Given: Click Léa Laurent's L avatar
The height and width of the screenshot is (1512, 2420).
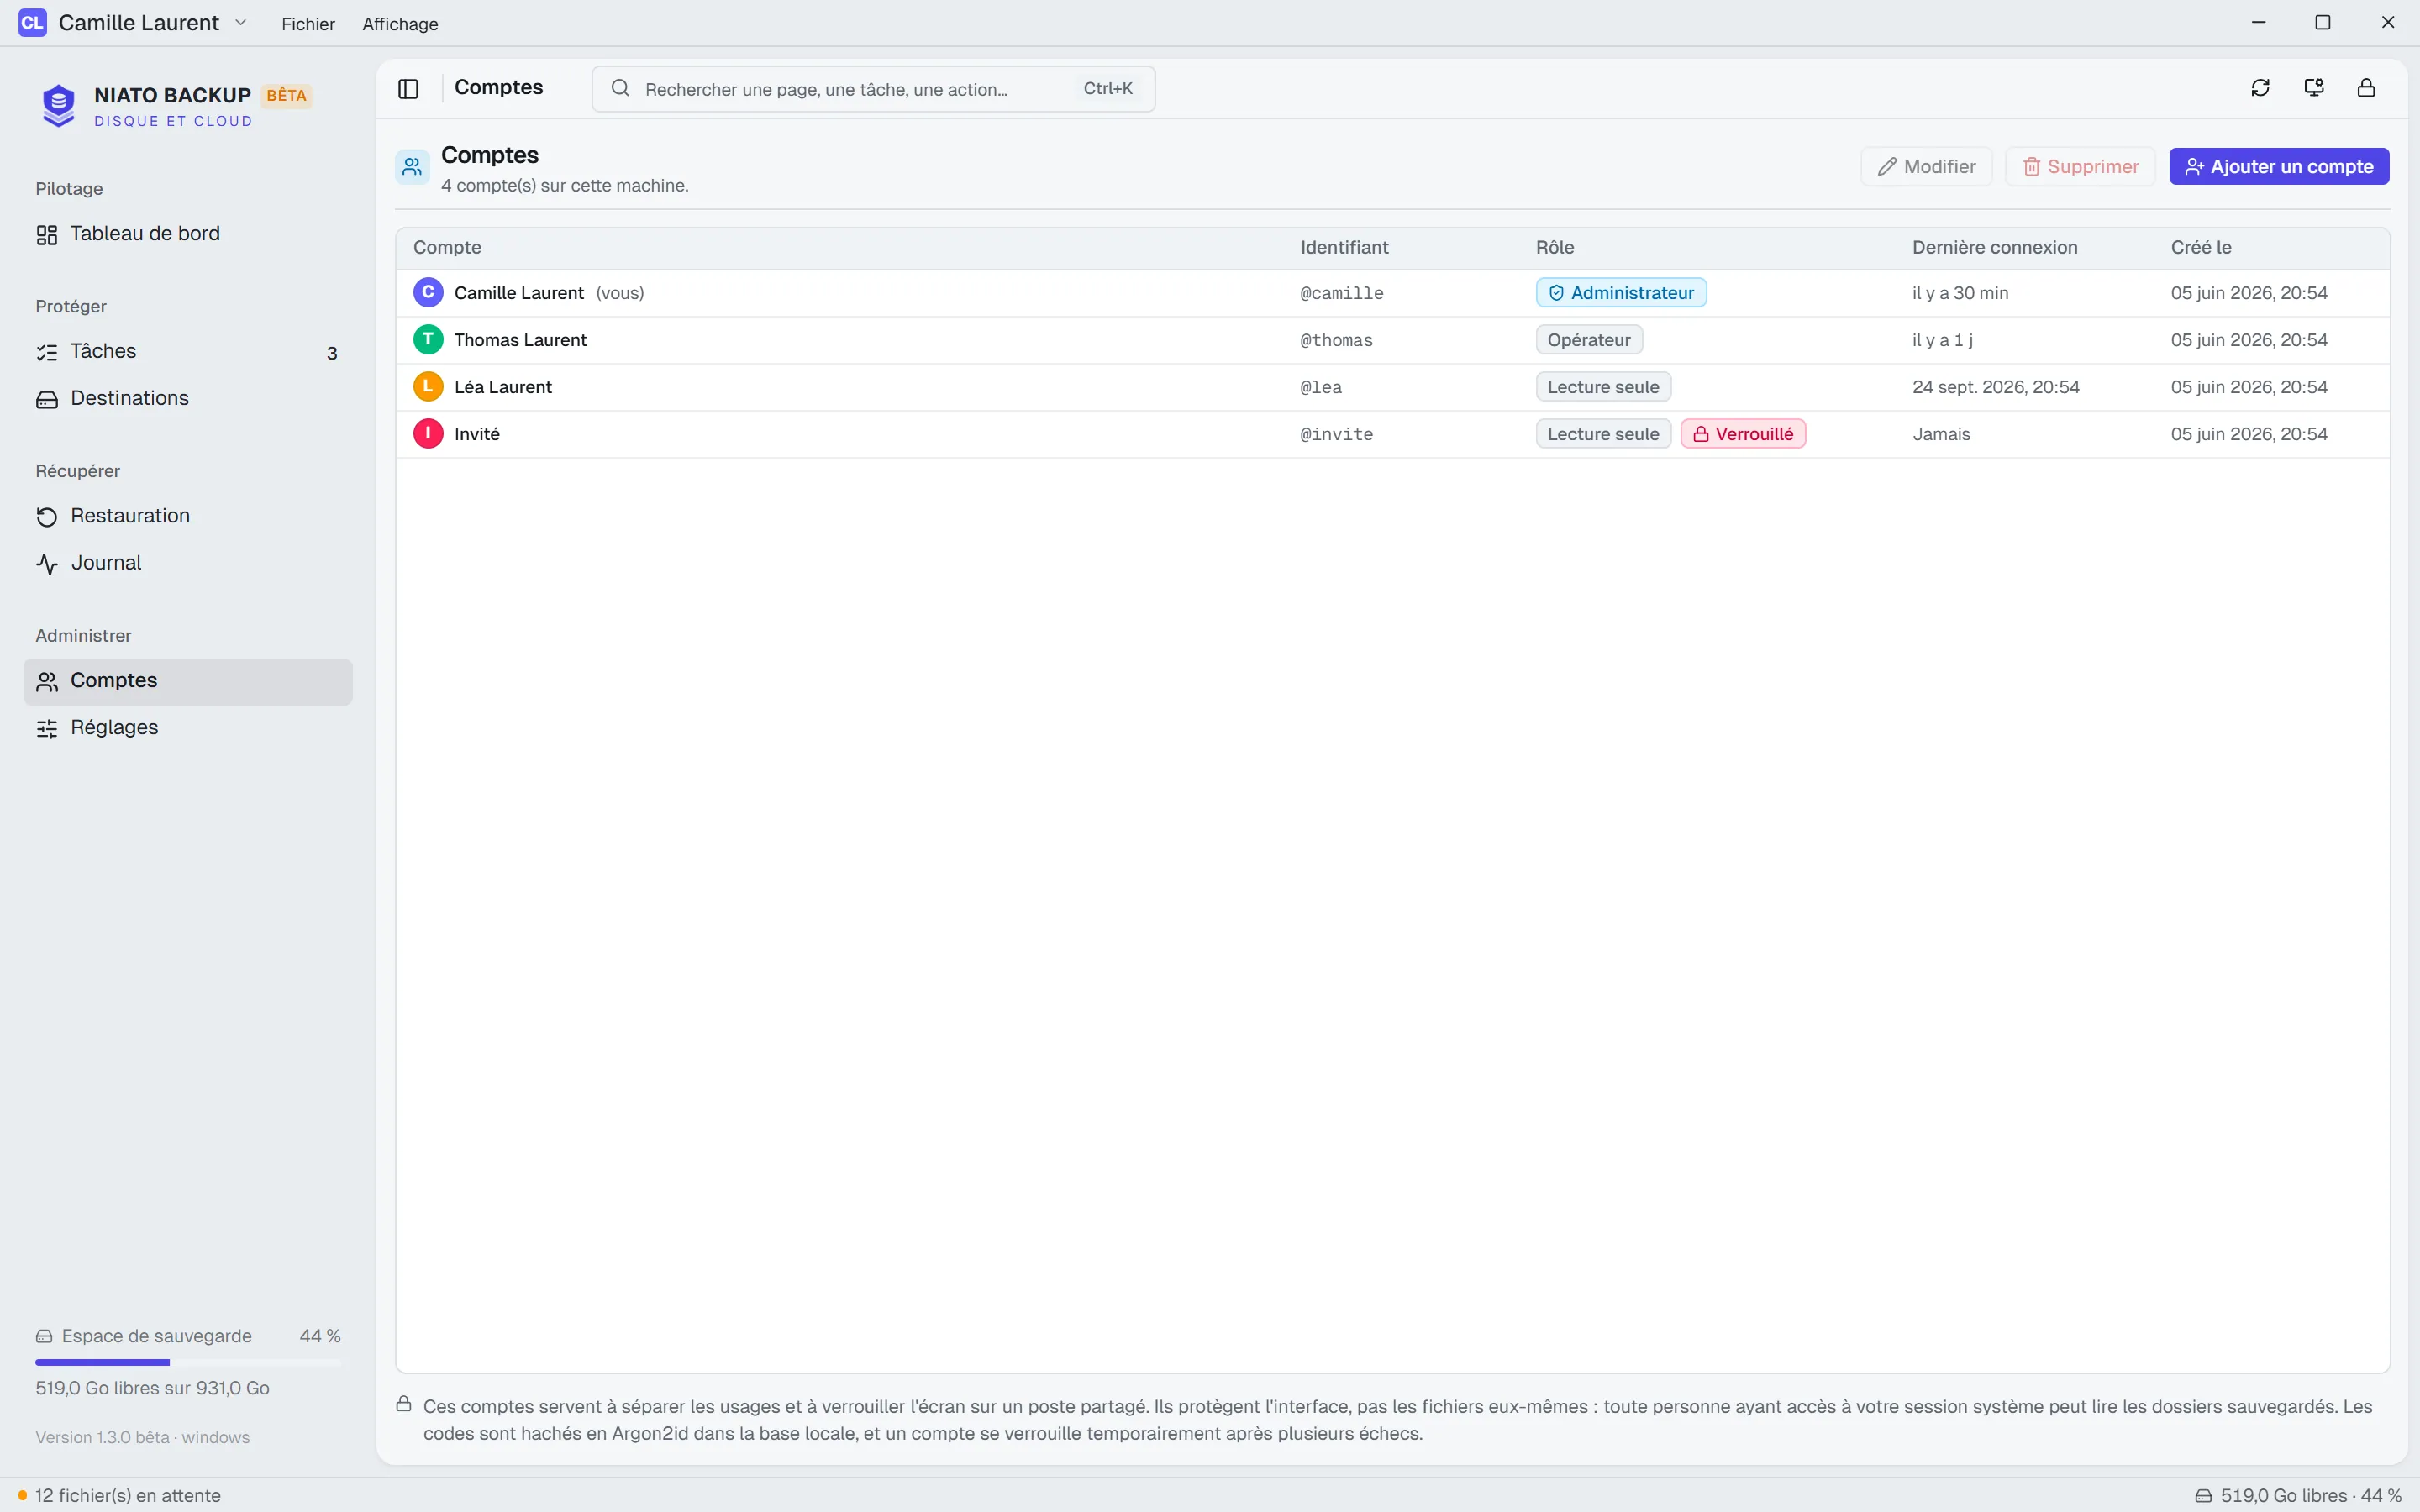Looking at the screenshot, I should 428,386.
